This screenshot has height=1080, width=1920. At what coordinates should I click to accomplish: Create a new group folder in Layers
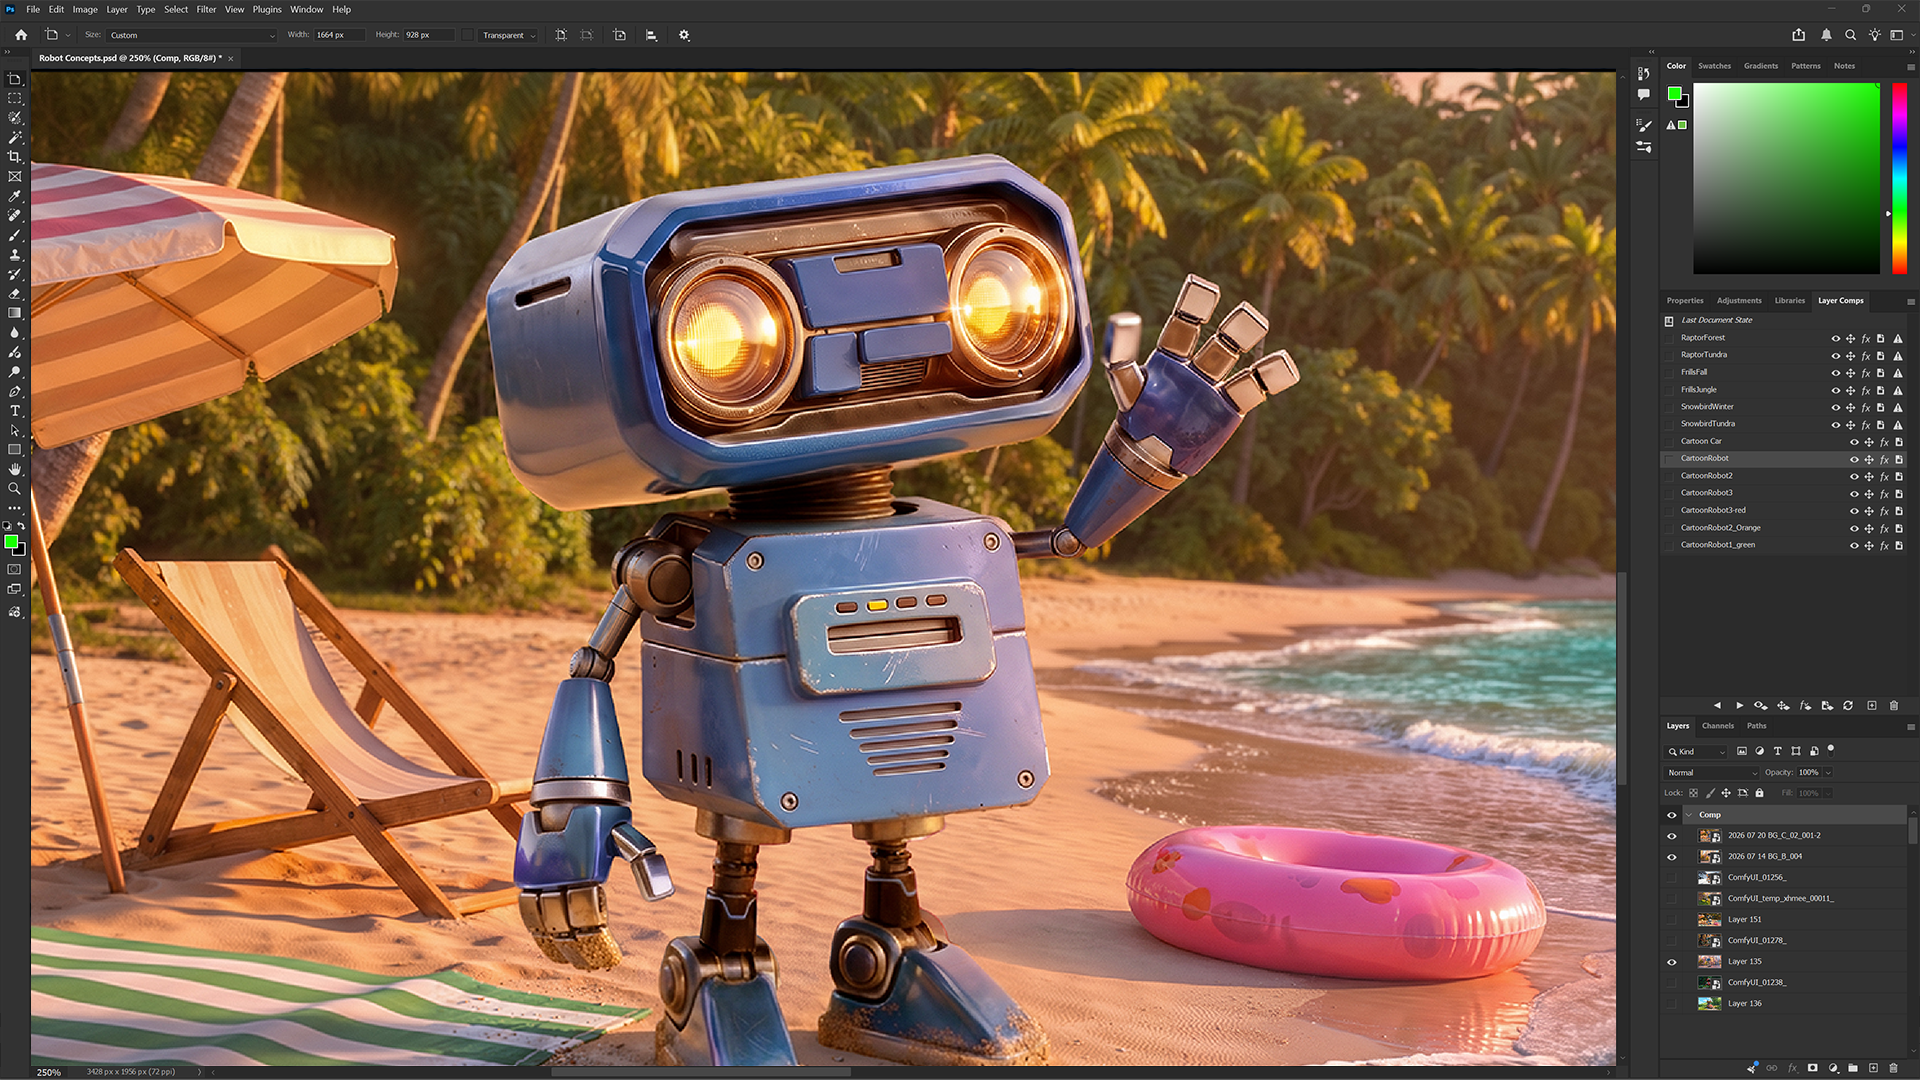[1853, 1068]
